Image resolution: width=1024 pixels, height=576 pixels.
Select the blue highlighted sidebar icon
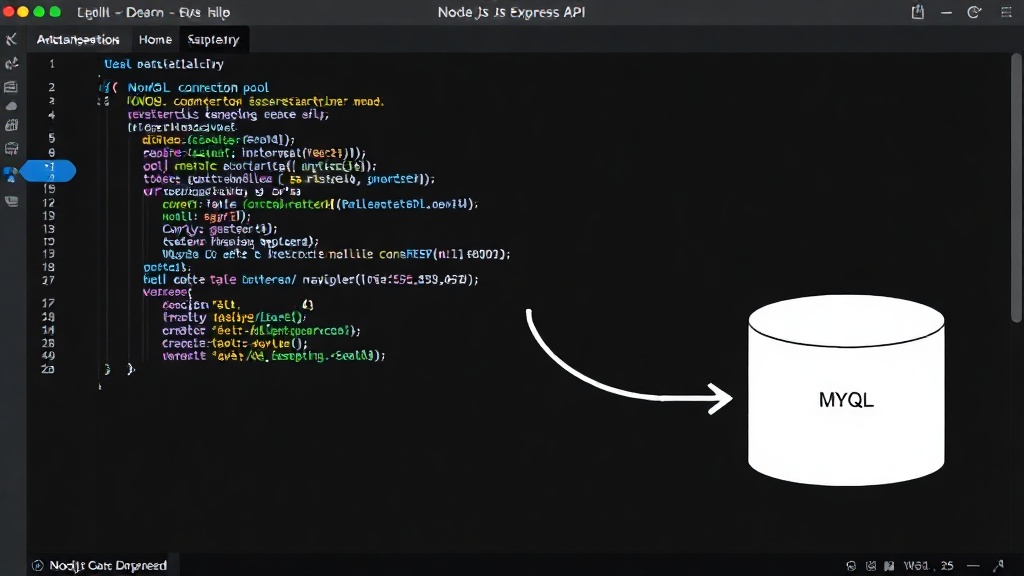pyautogui.click(x=10, y=174)
